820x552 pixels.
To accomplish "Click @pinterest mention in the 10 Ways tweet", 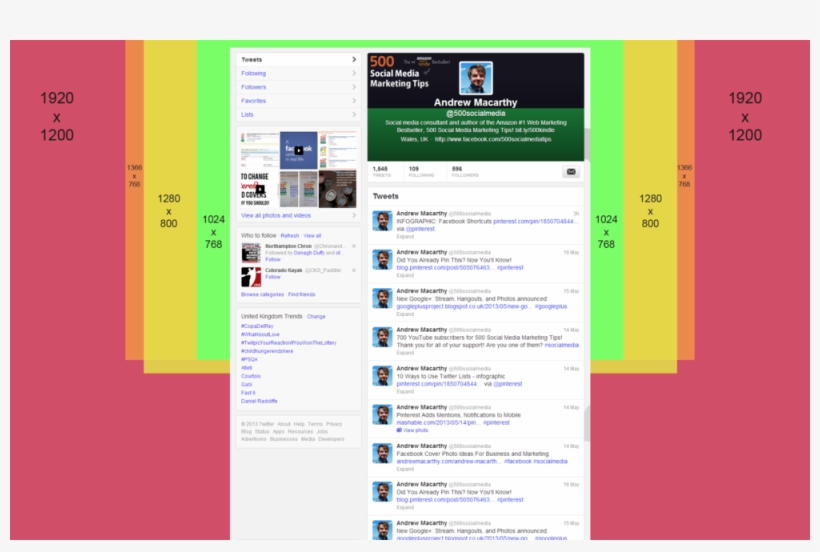I will coord(507,384).
